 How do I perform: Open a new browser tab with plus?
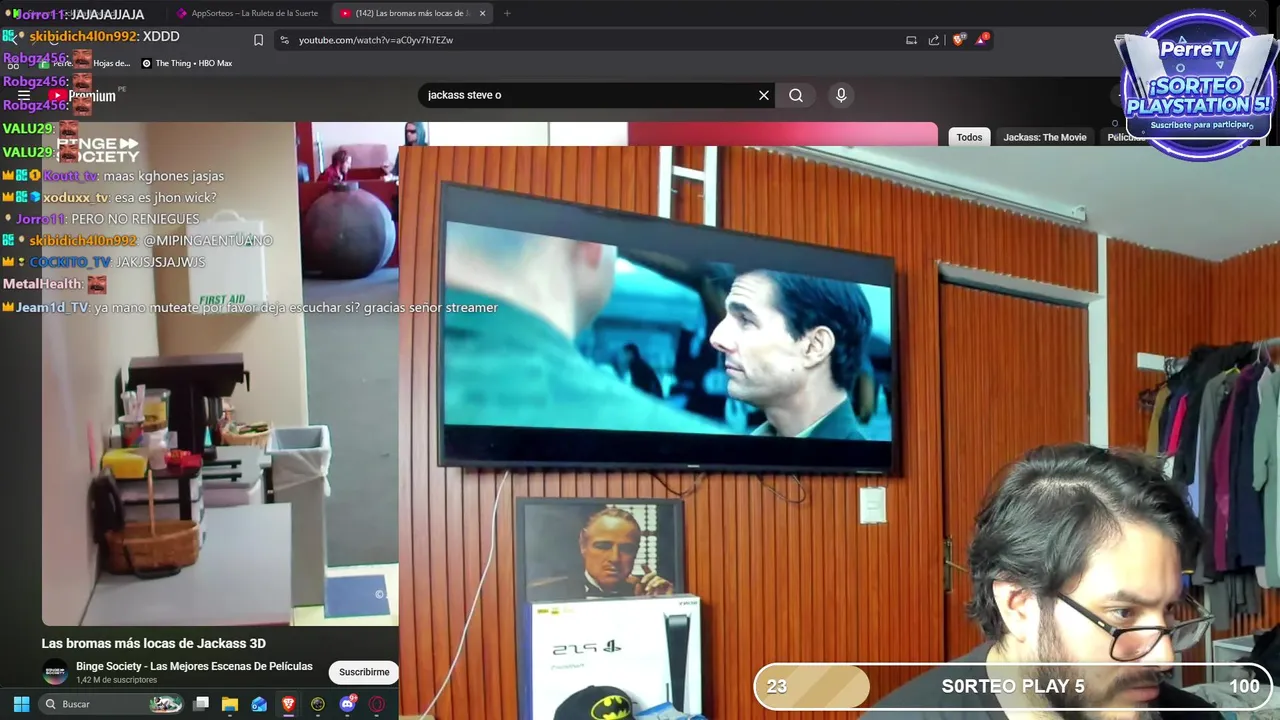(507, 13)
